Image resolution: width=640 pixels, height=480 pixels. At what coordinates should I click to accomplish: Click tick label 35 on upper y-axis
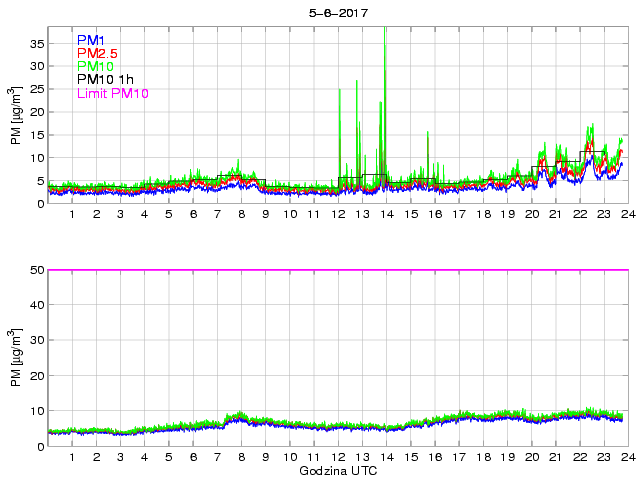click(x=36, y=43)
